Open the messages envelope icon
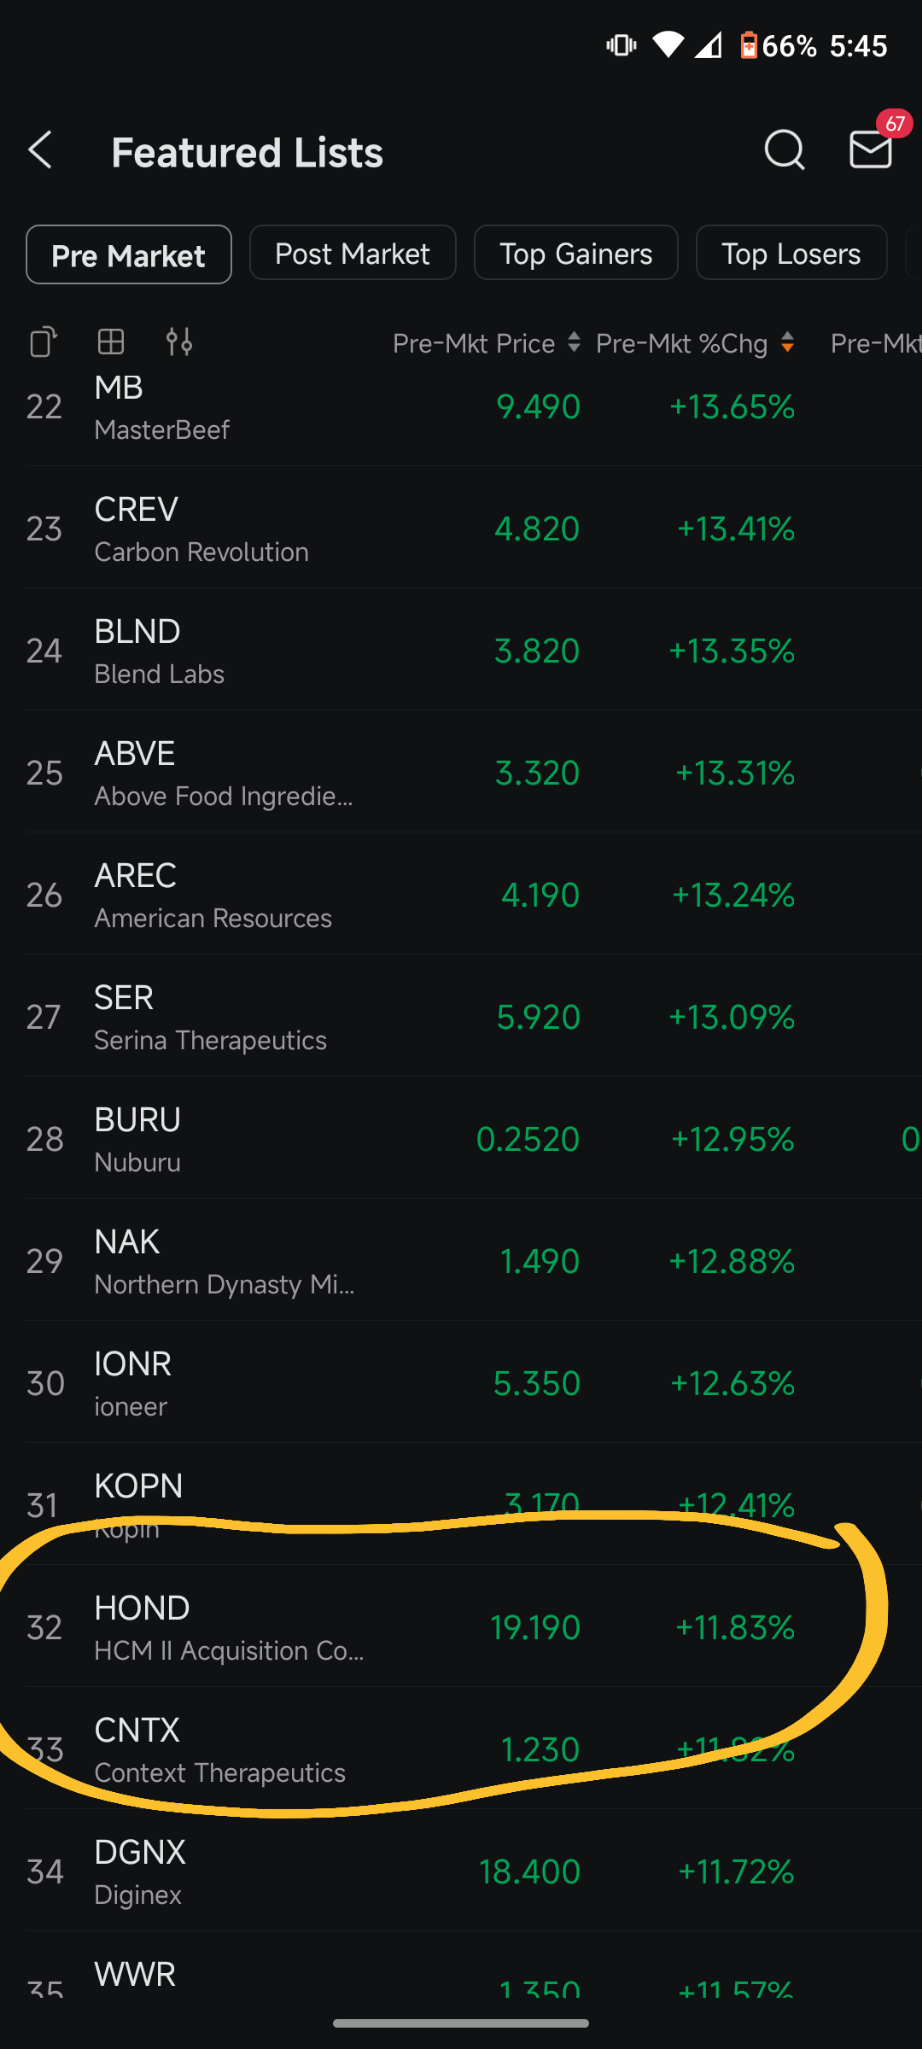Image resolution: width=922 pixels, height=2049 pixels. (869, 151)
